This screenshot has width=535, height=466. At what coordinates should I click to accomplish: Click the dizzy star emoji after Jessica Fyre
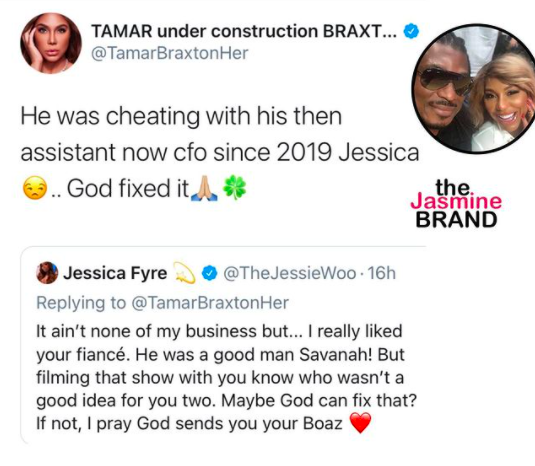pos(184,273)
